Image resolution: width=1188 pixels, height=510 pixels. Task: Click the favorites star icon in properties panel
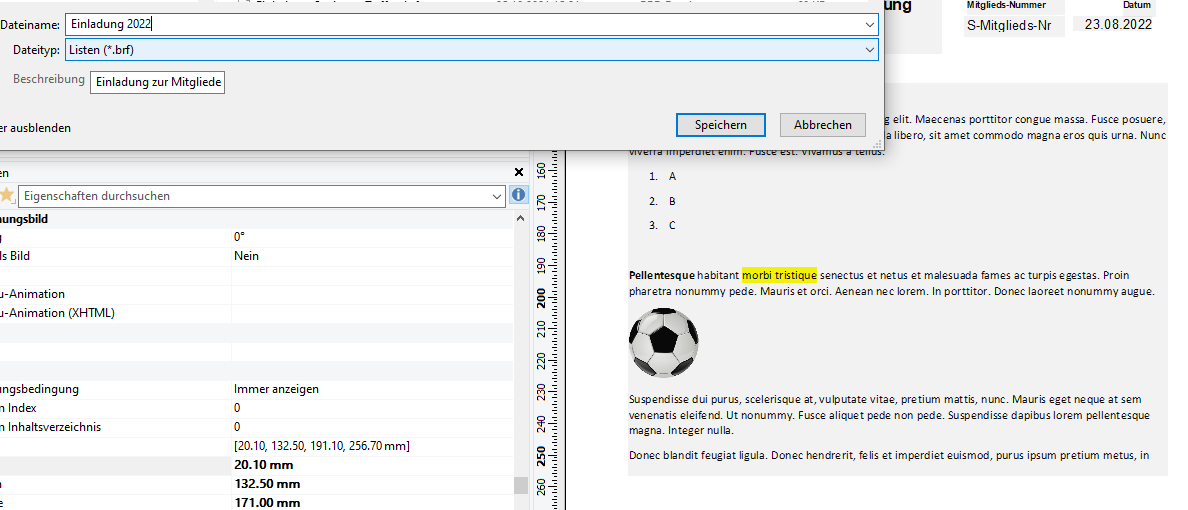[x=7, y=196]
